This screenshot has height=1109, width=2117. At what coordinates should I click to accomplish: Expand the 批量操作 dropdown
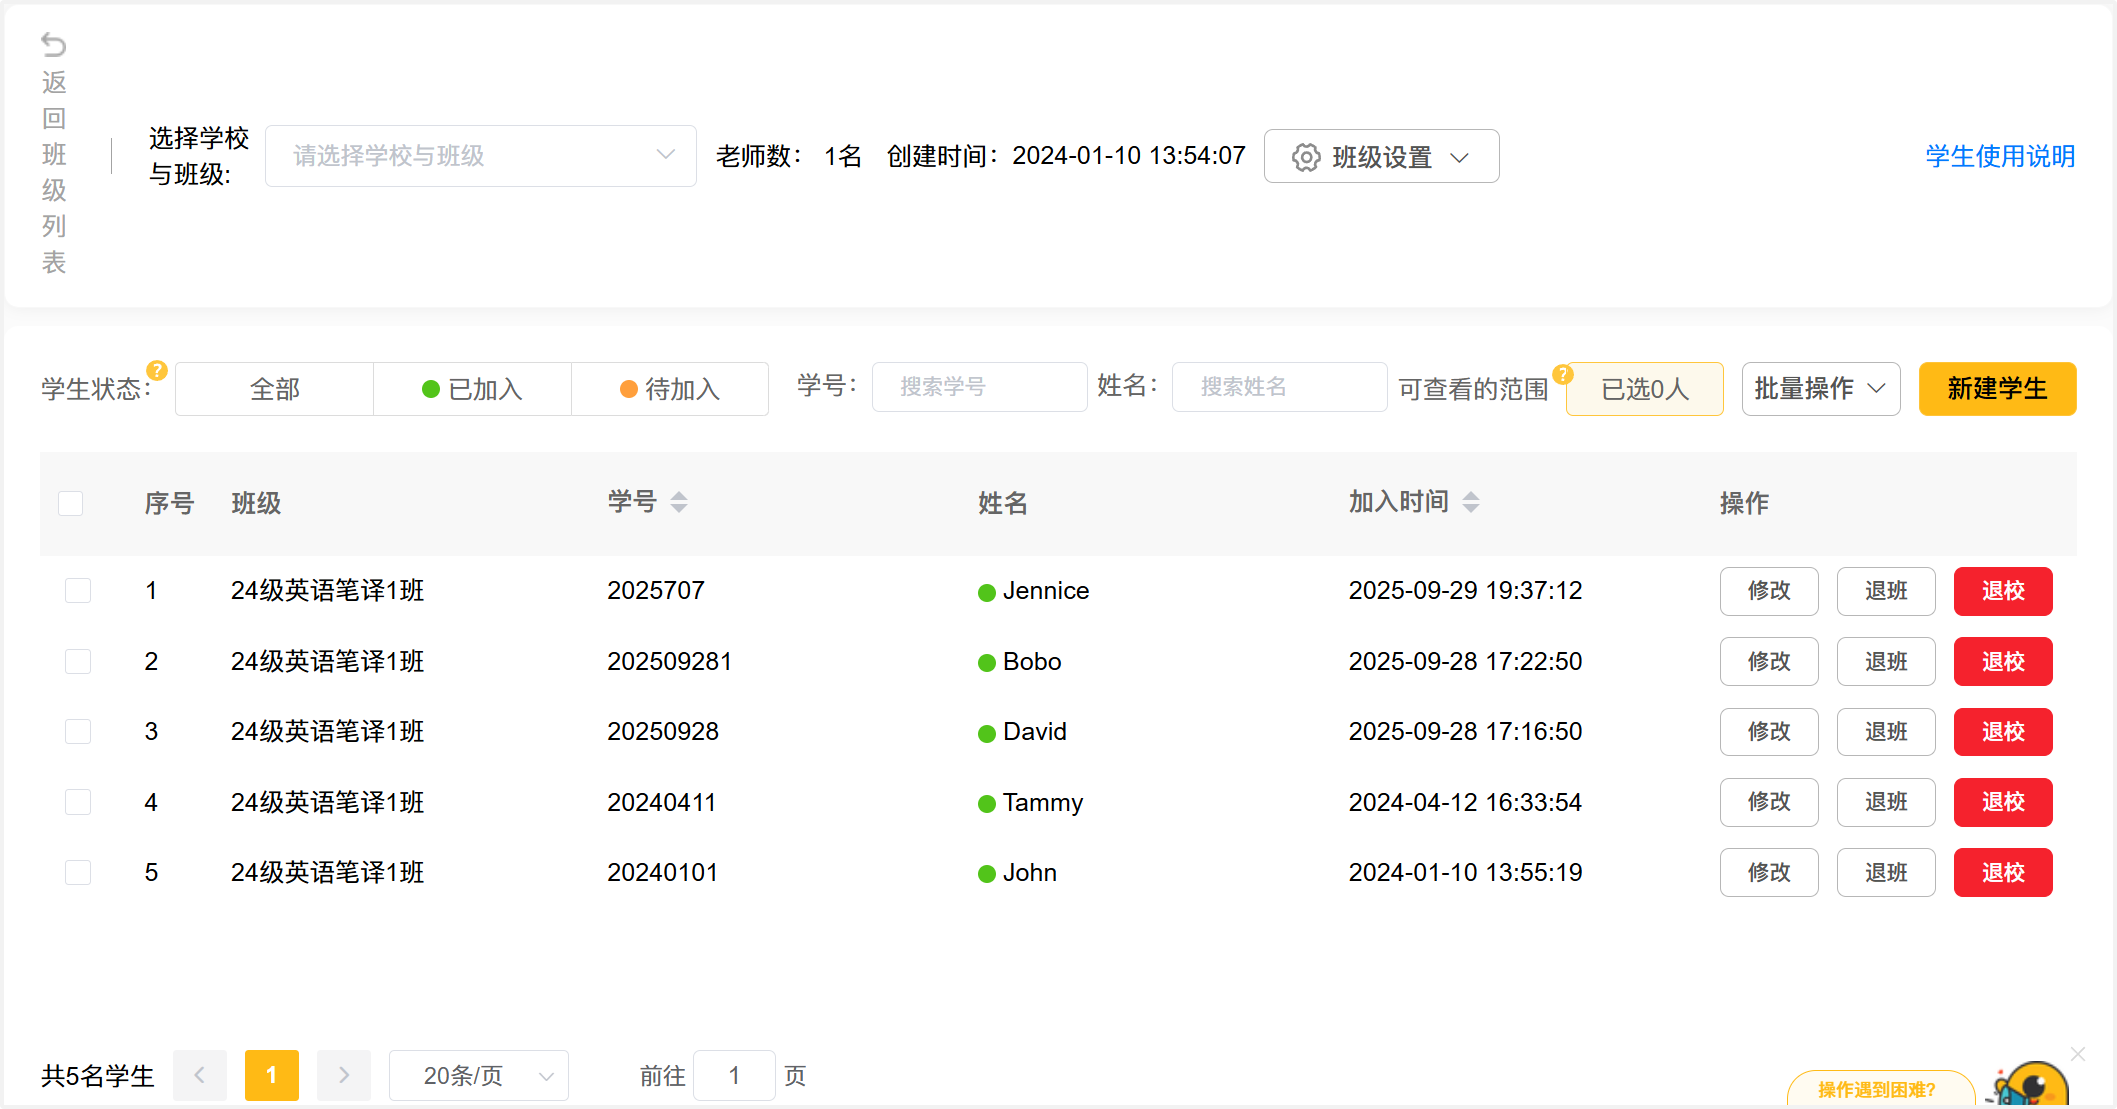click(1820, 389)
